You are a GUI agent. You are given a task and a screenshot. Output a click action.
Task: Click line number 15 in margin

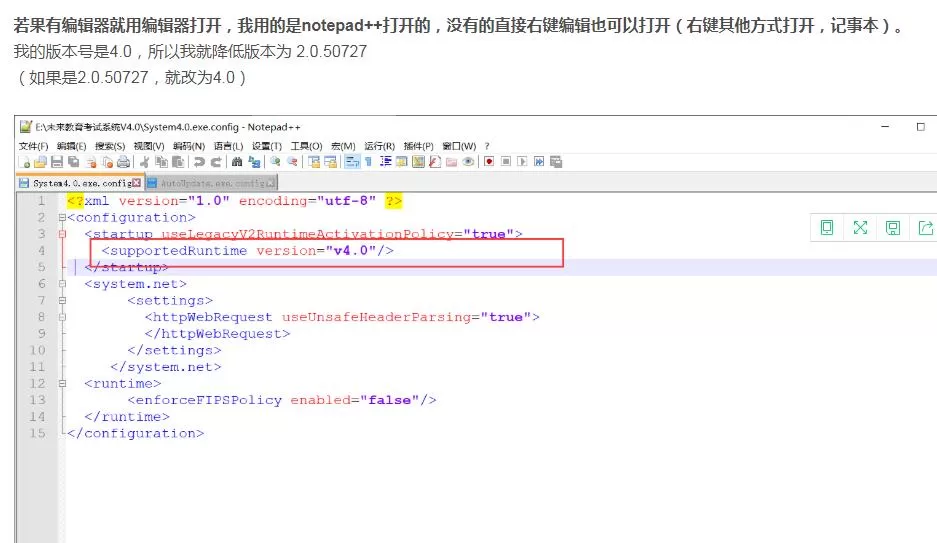[37, 433]
